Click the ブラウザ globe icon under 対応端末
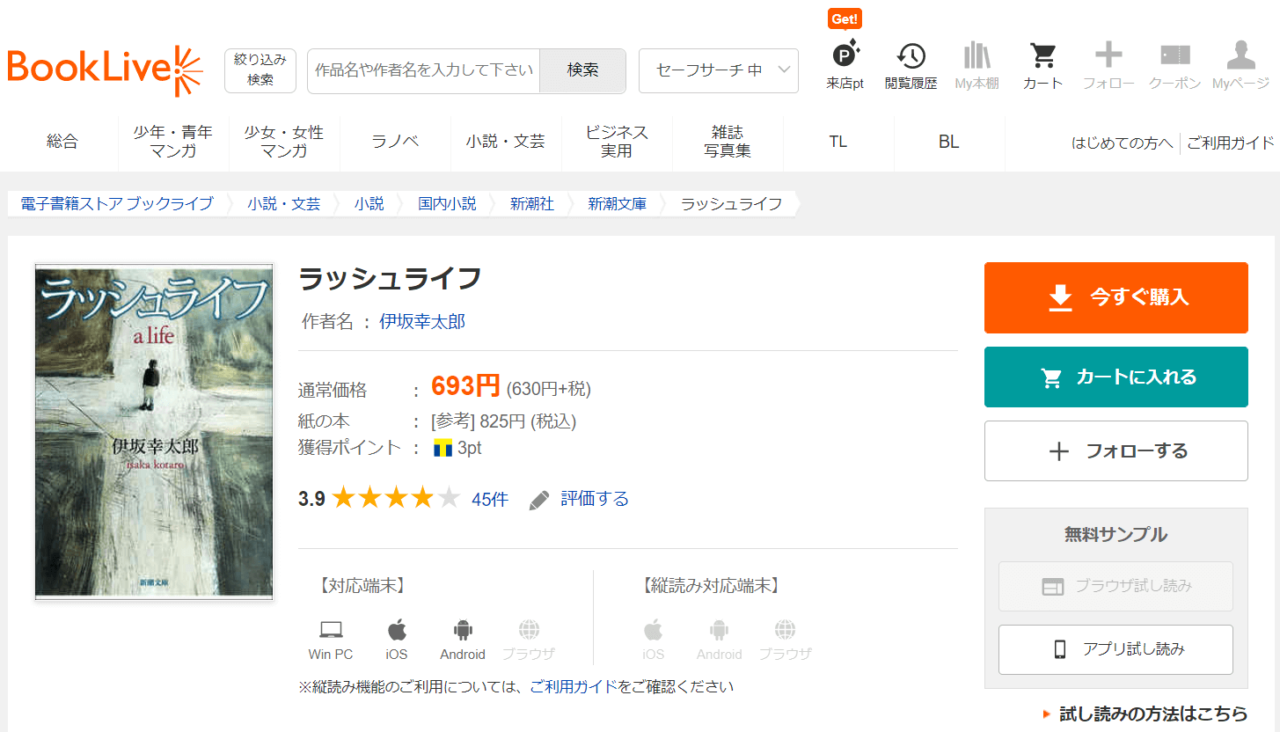 (529, 630)
